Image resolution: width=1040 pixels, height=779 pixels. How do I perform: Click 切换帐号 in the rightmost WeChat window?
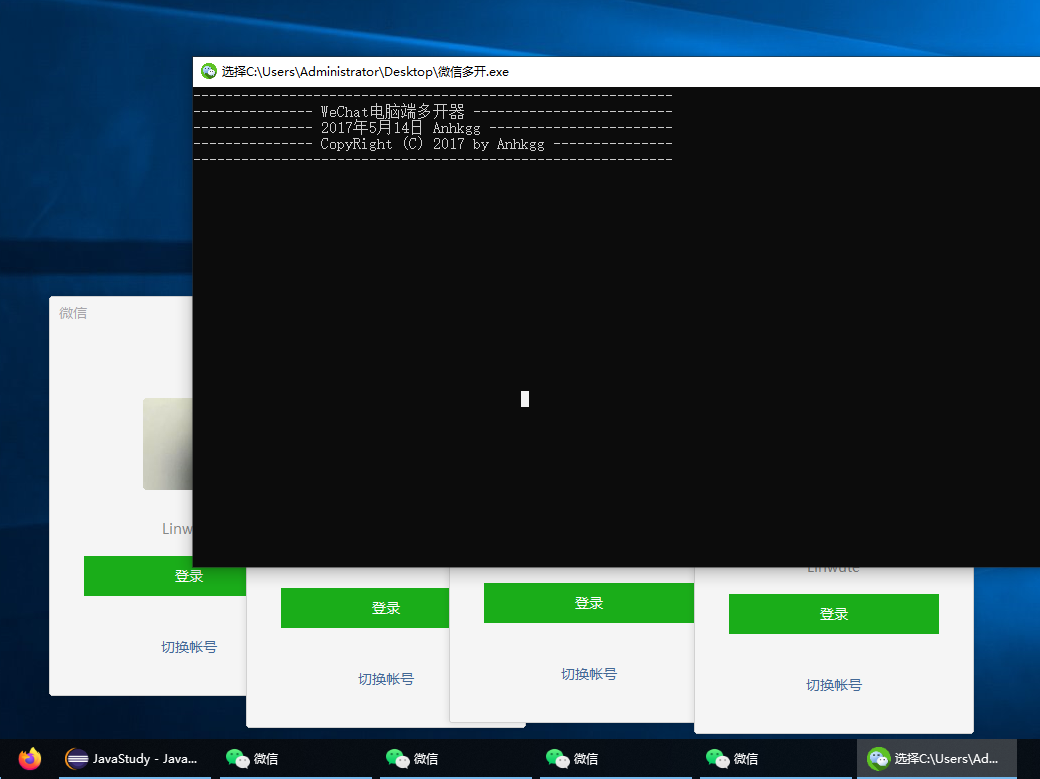tap(834, 685)
